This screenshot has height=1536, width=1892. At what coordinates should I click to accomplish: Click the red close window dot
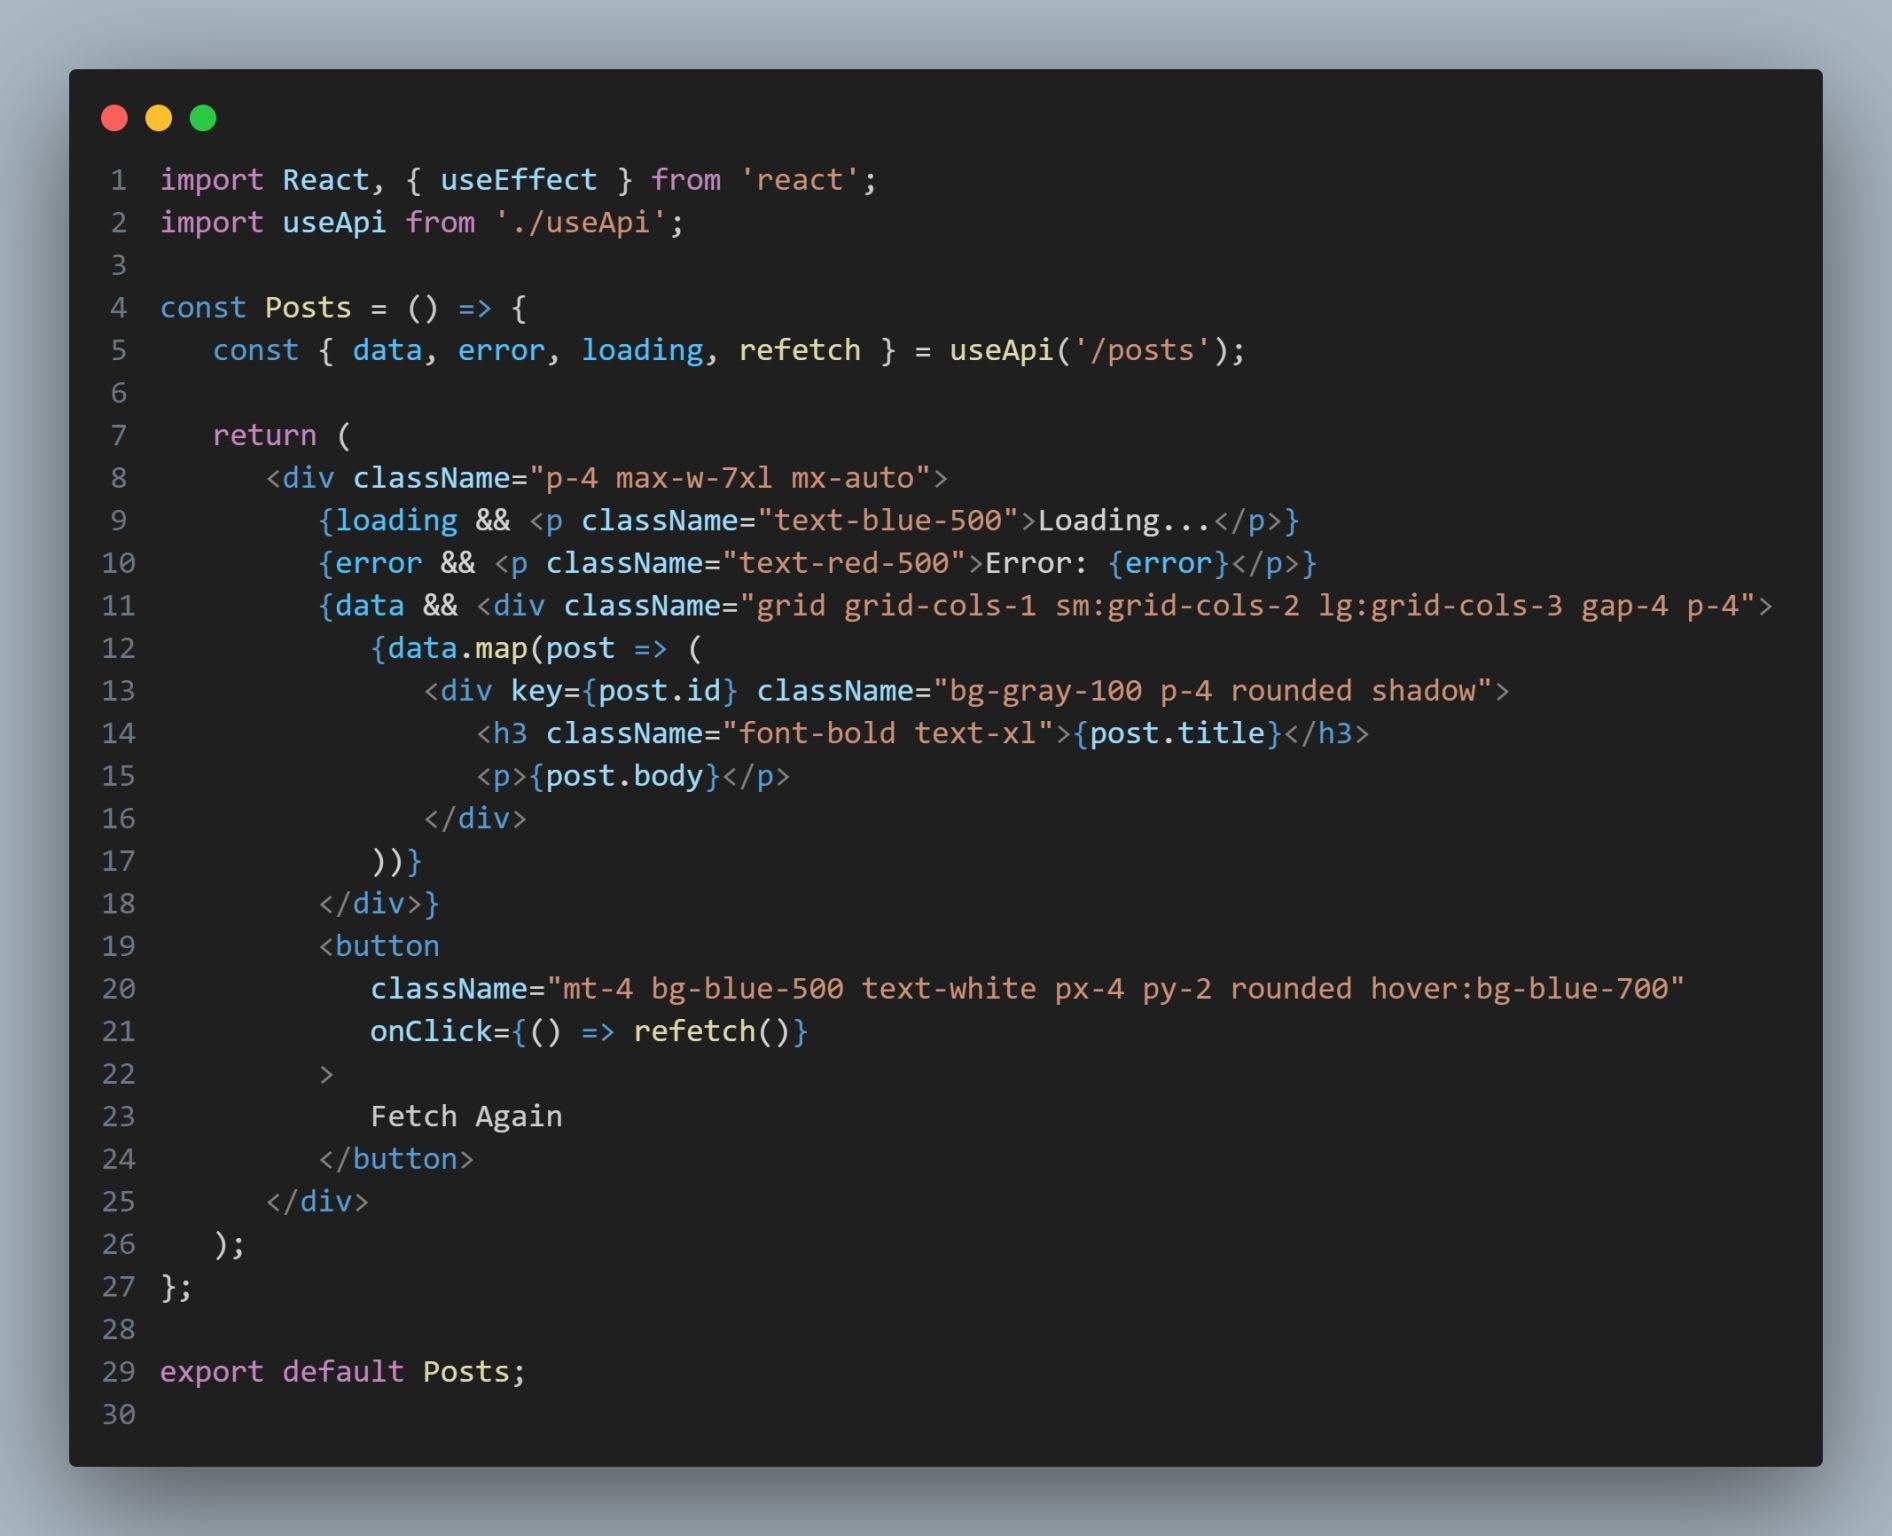(x=115, y=118)
